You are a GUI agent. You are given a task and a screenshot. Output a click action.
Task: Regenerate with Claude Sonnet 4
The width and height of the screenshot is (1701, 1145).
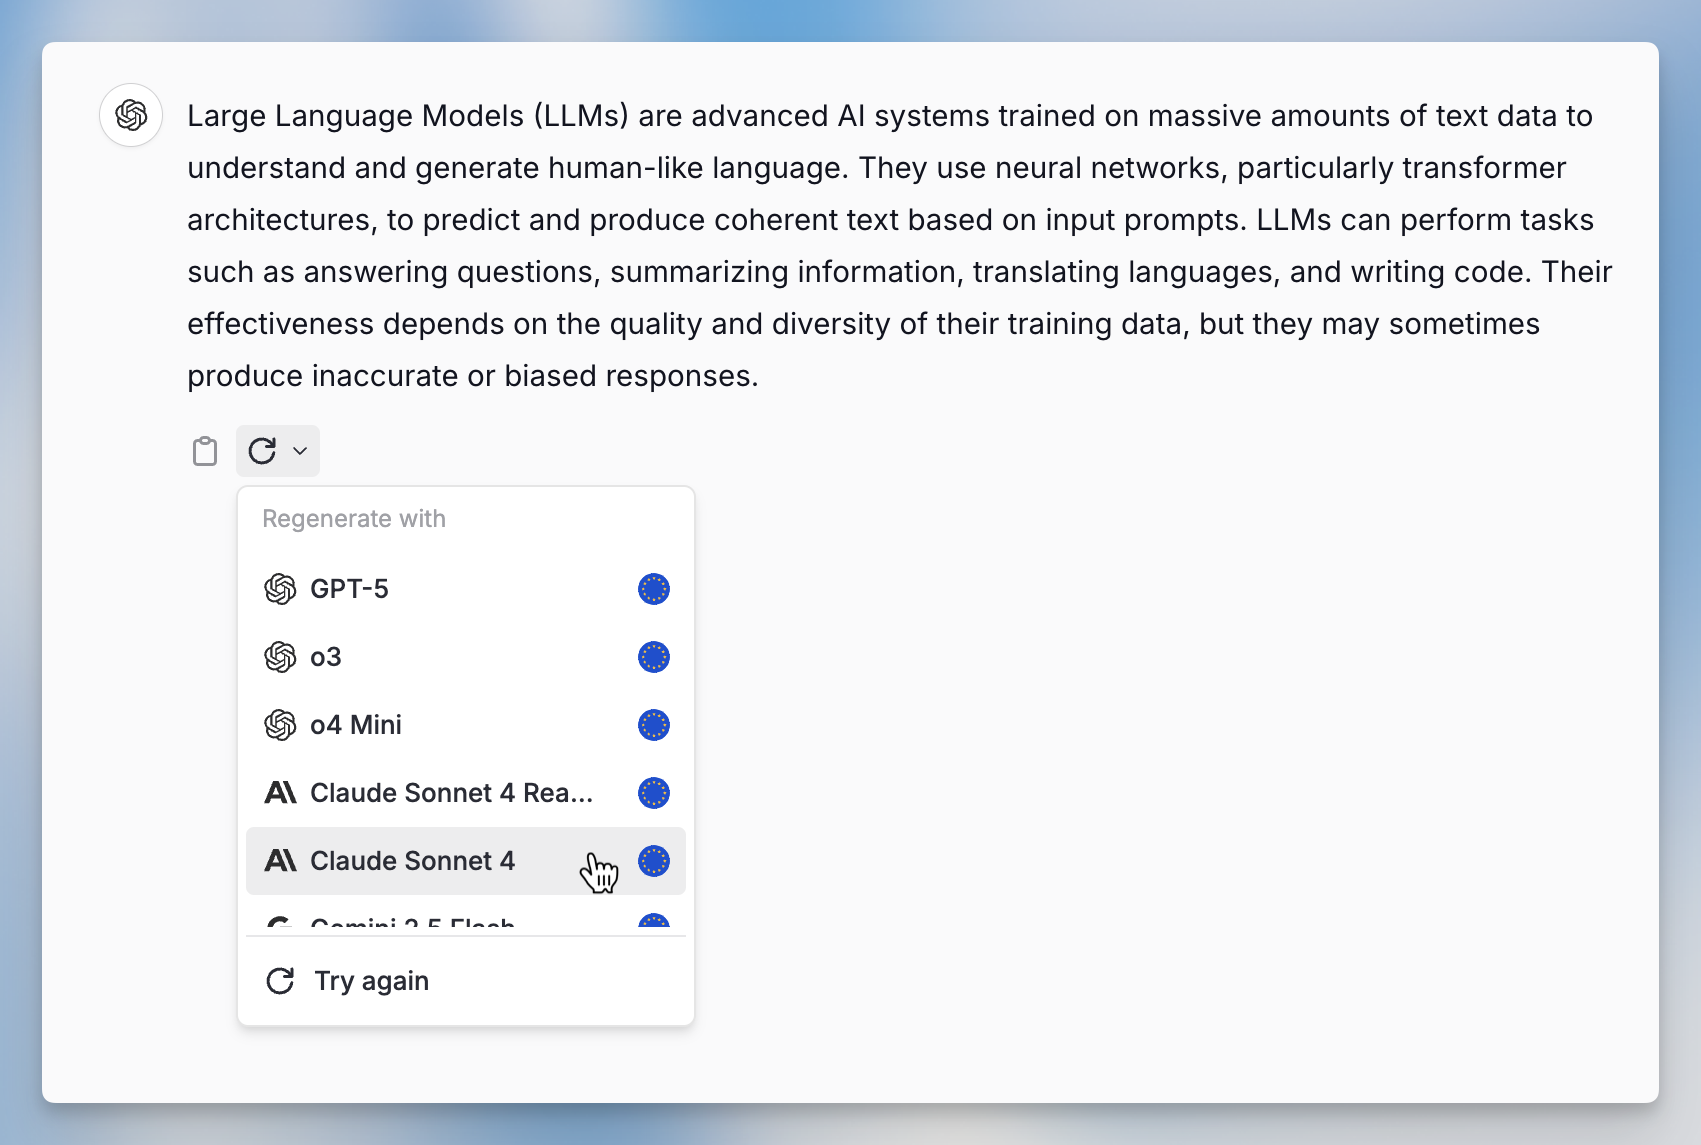[466, 861]
